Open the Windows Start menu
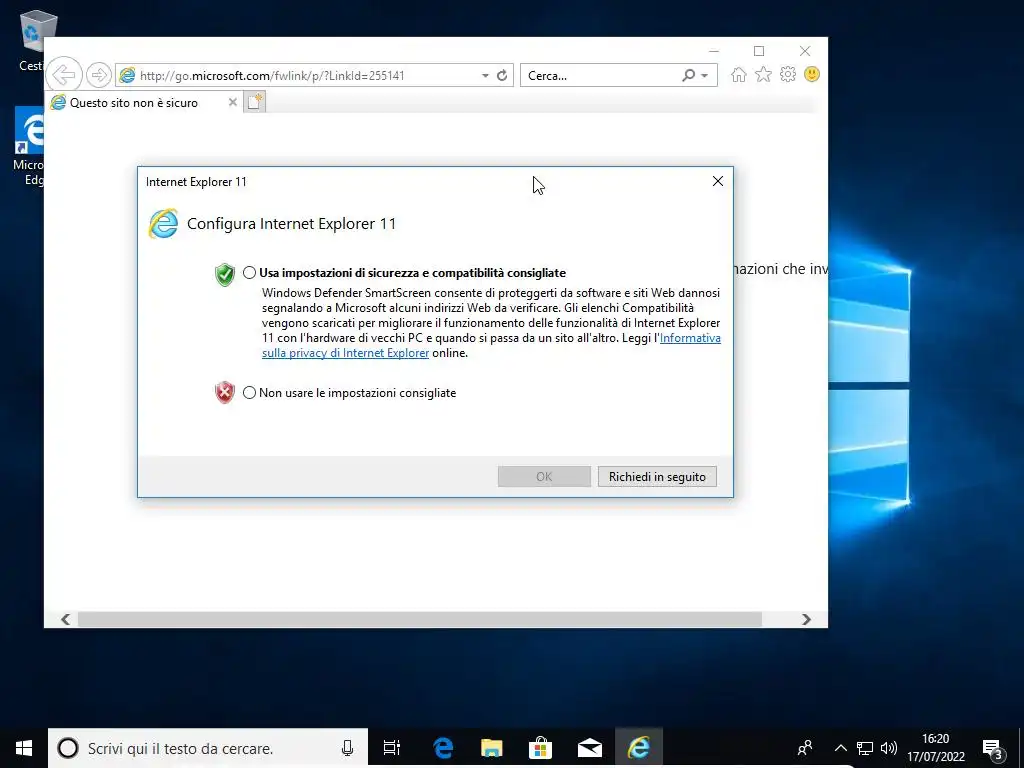Screen dimensions: 1024x768 [24, 748]
